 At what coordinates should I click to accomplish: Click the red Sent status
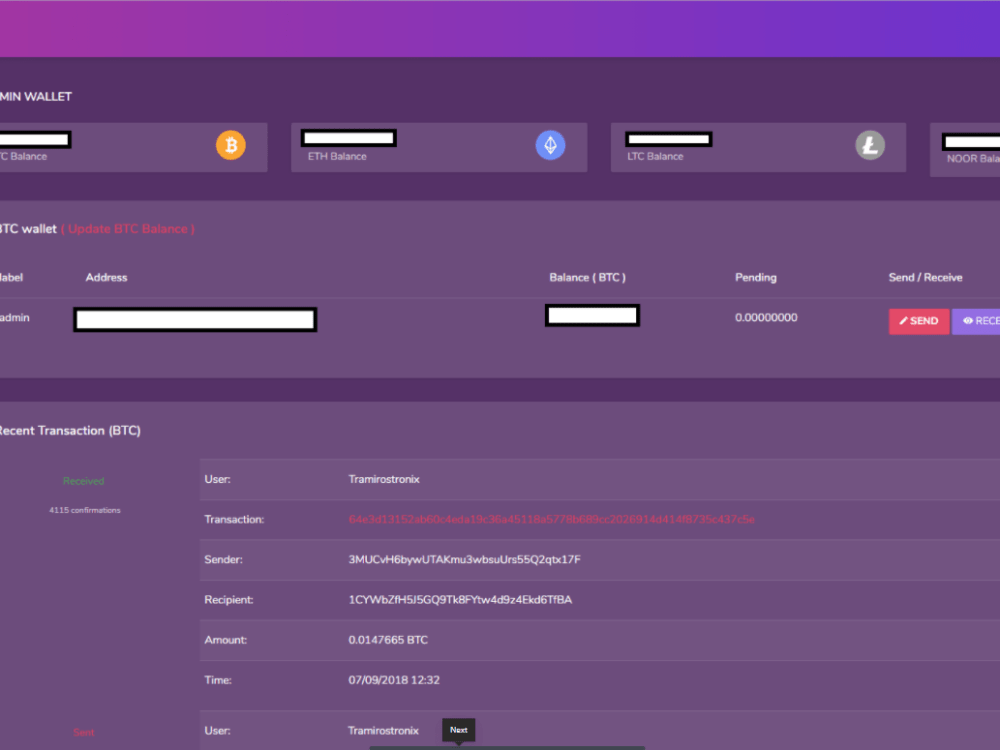tap(84, 732)
